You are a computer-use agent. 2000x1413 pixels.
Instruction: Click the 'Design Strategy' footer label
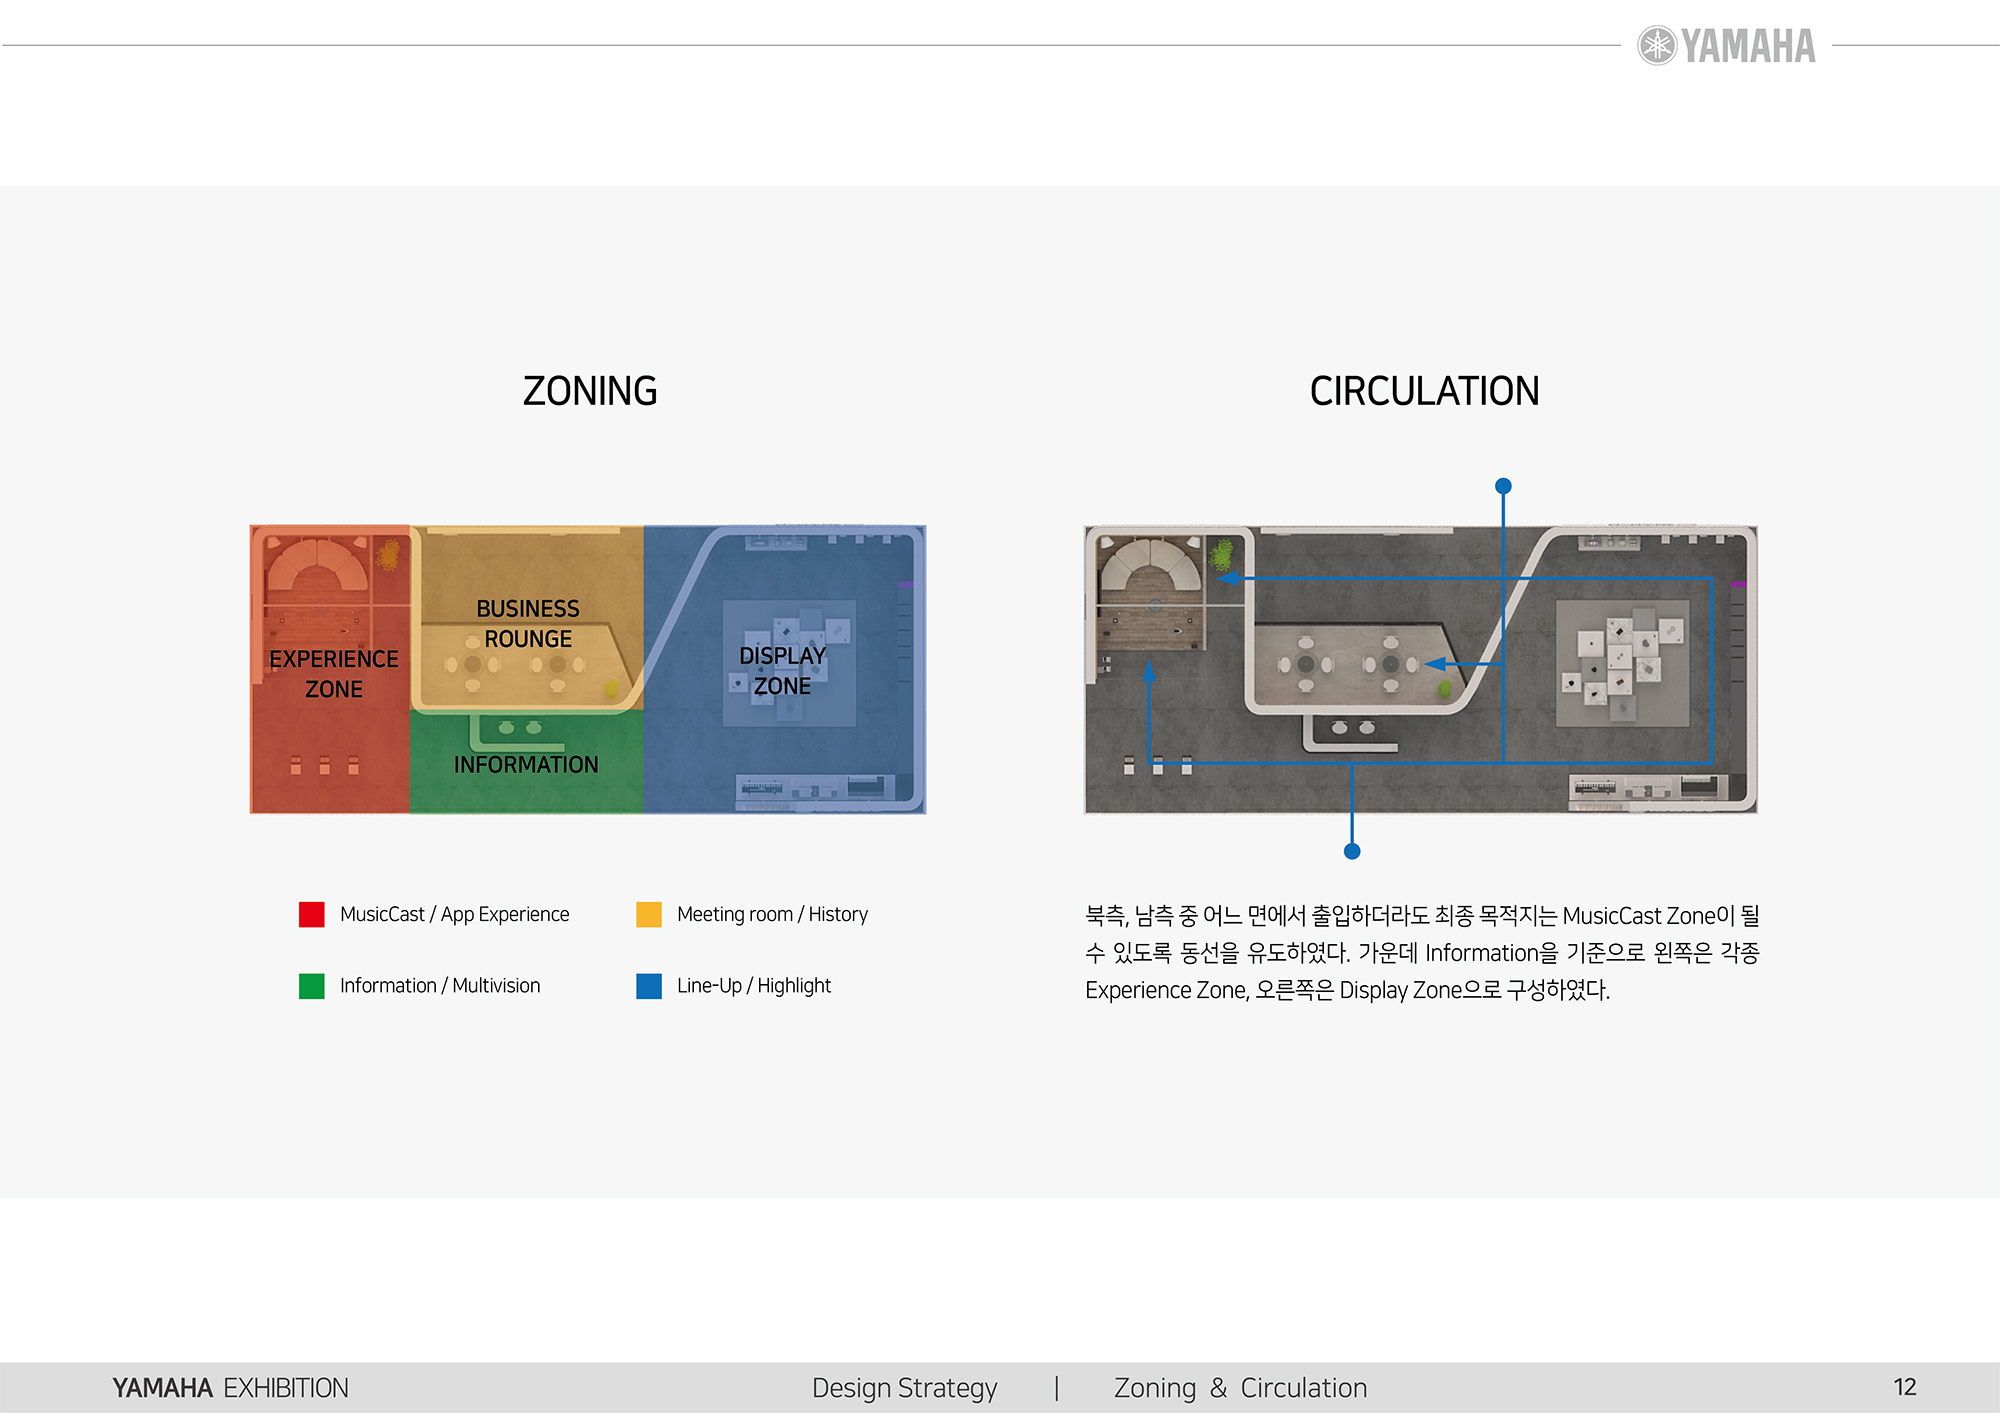[905, 1388]
